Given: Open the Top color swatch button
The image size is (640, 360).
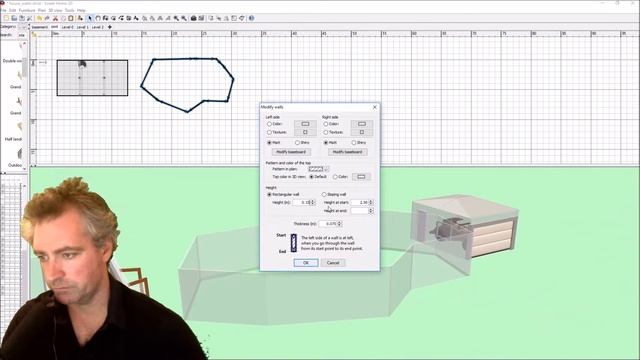Looking at the screenshot, I should click(361, 177).
